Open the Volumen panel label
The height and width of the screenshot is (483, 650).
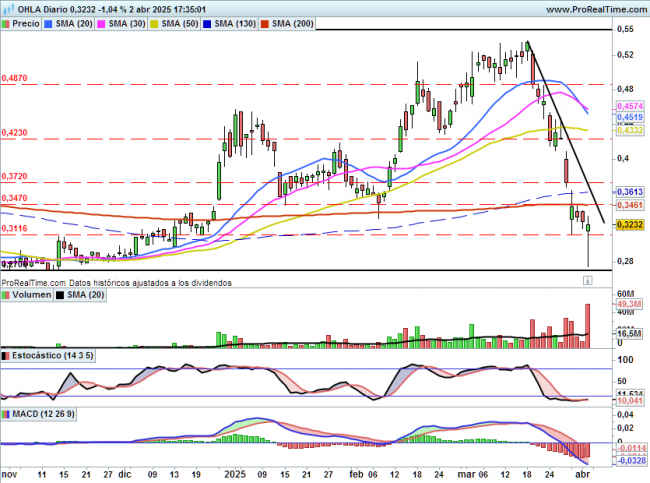(32, 295)
